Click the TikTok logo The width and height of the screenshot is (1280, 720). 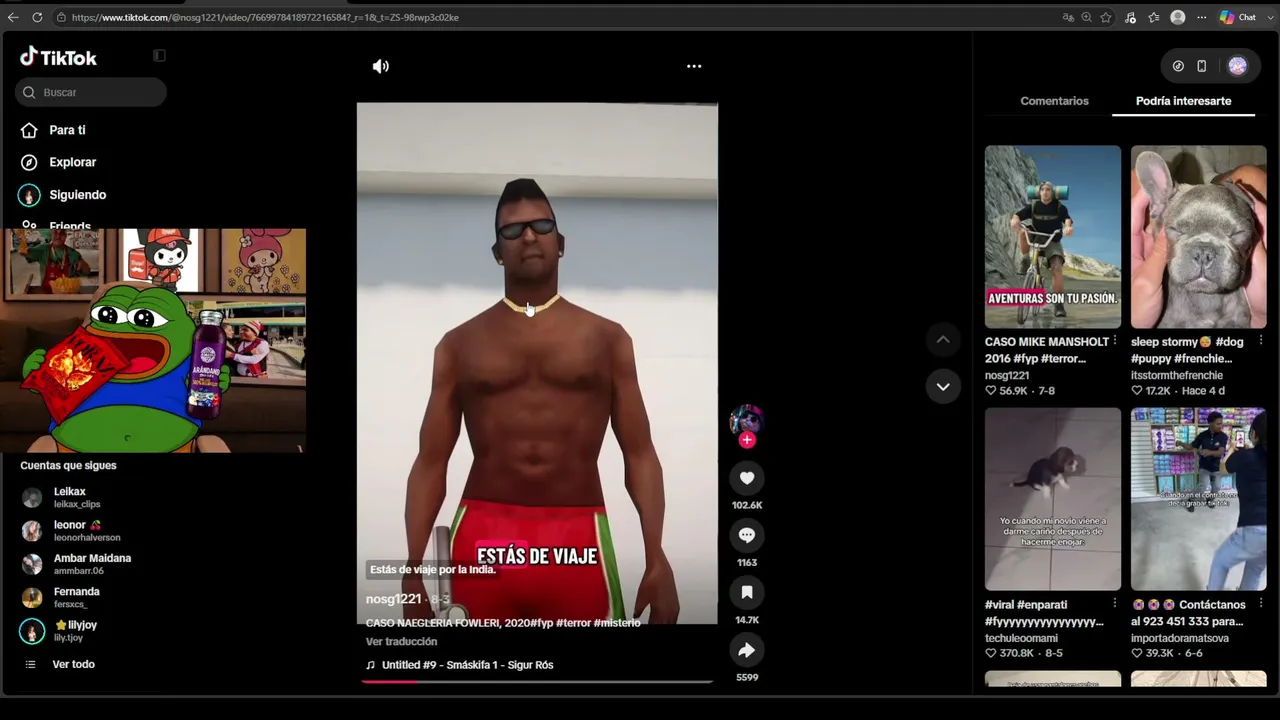coord(58,57)
